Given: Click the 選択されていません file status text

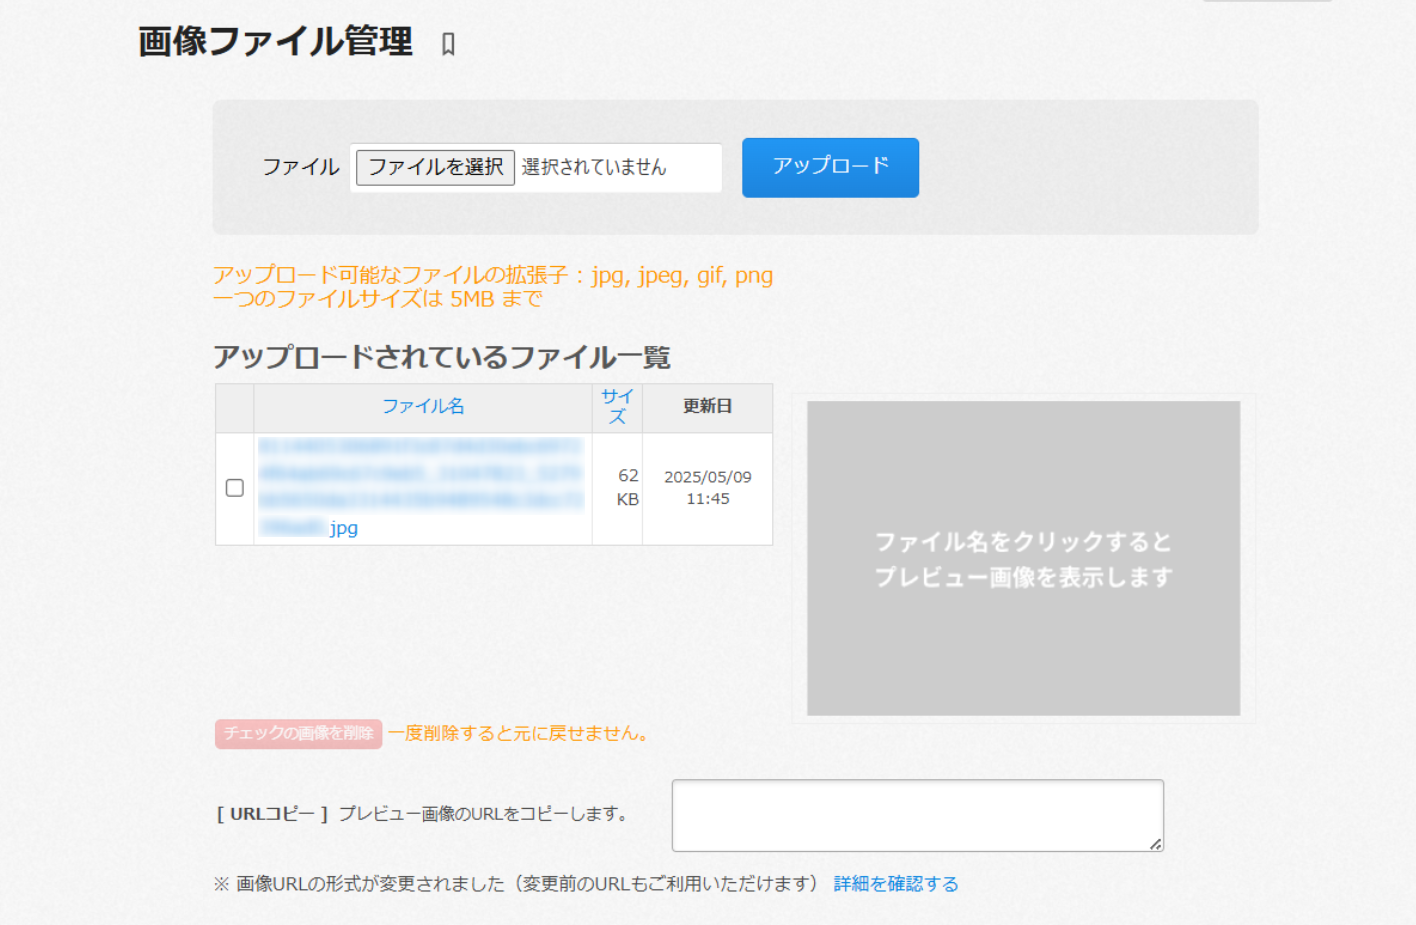Looking at the screenshot, I should point(594,167).
